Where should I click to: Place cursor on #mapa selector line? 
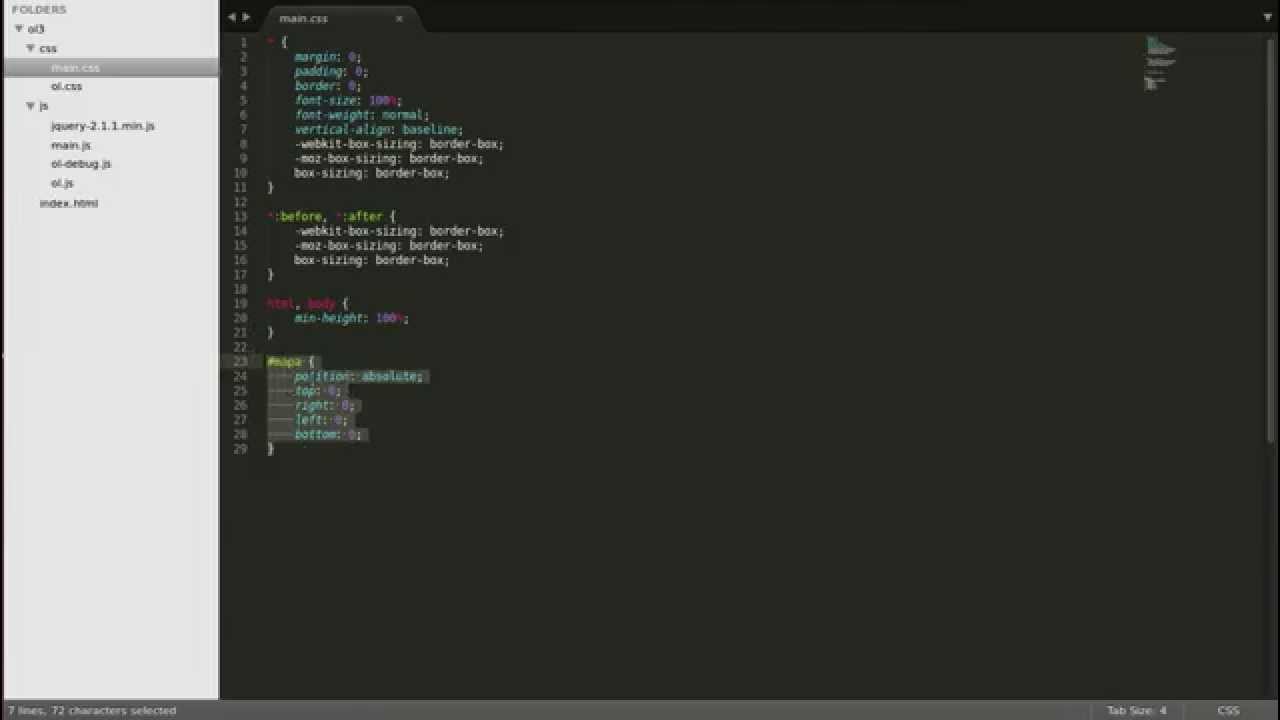click(291, 362)
